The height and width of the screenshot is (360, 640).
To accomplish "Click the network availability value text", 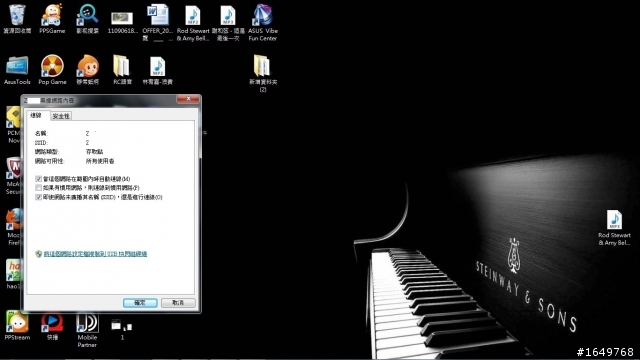I will [x=100, y=161].
